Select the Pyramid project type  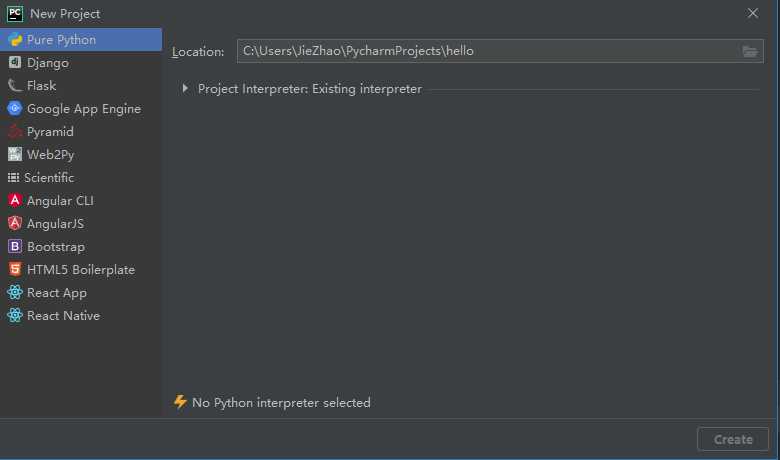[81, 132]
